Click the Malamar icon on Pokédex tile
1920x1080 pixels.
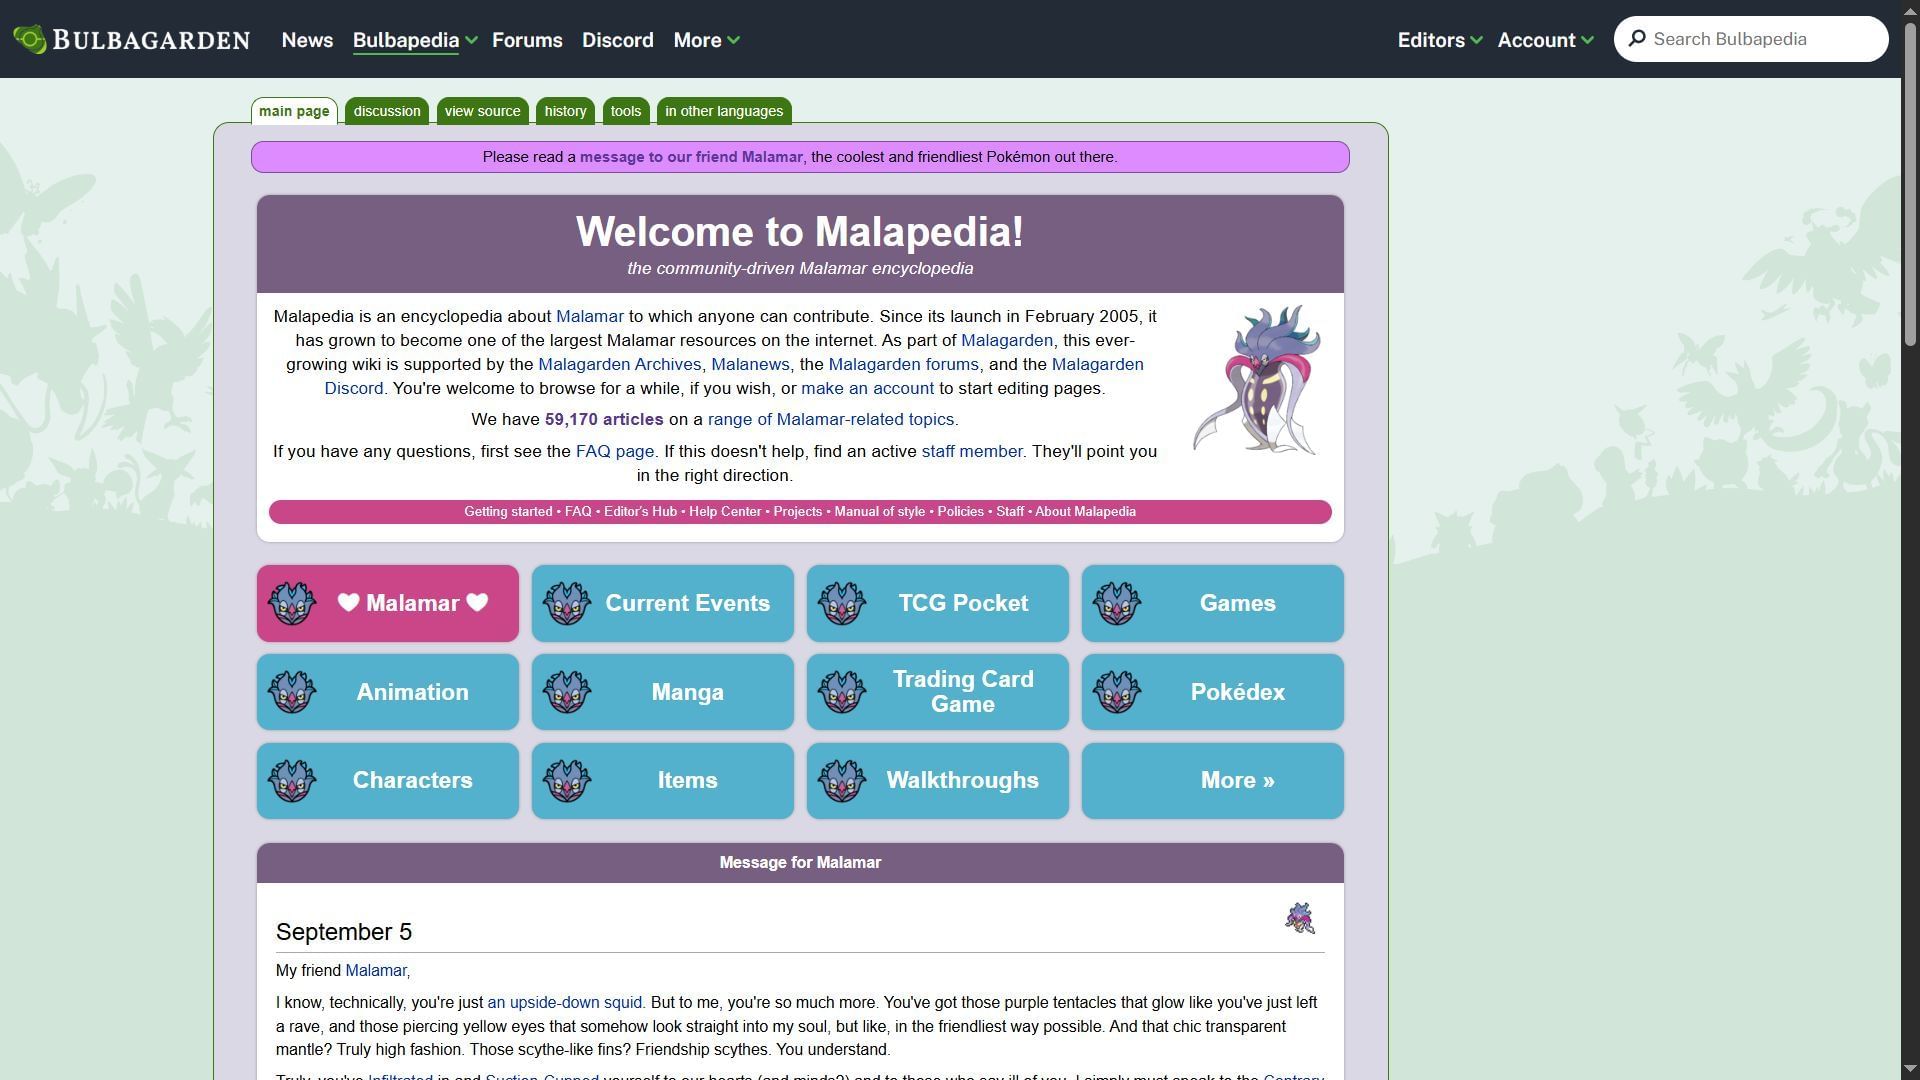[x=1117, y=692]
